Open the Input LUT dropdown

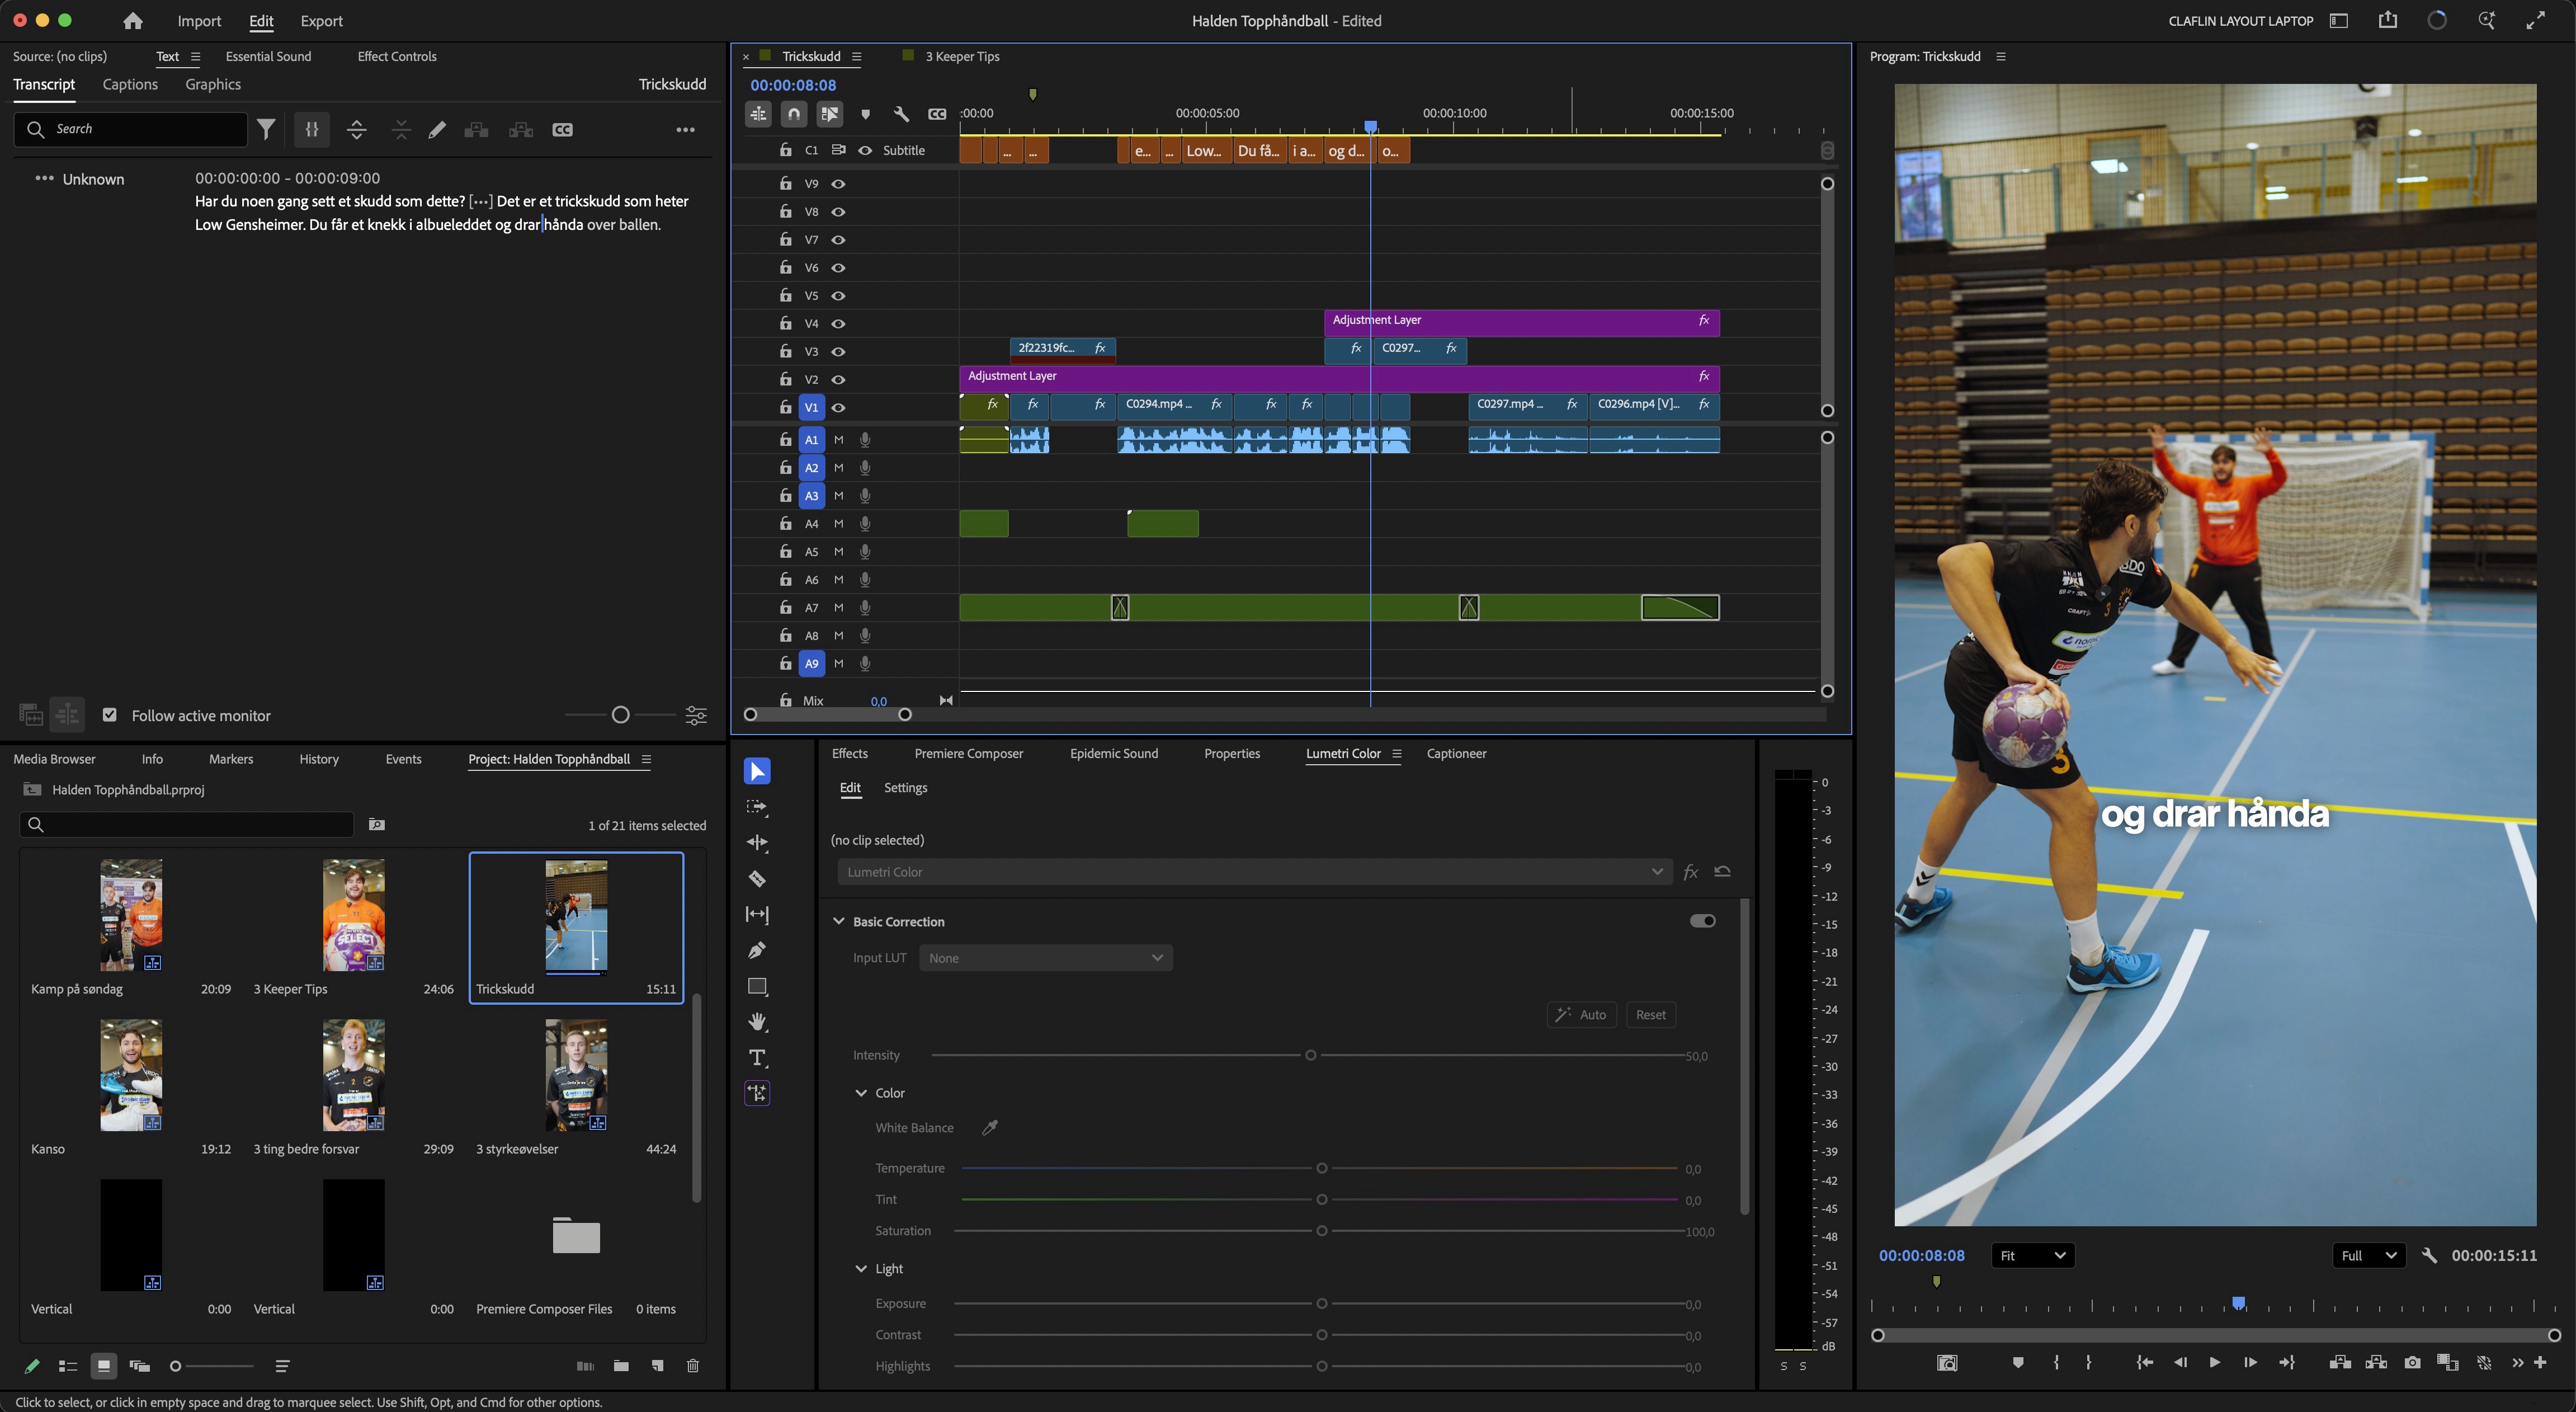[1045, 958]
